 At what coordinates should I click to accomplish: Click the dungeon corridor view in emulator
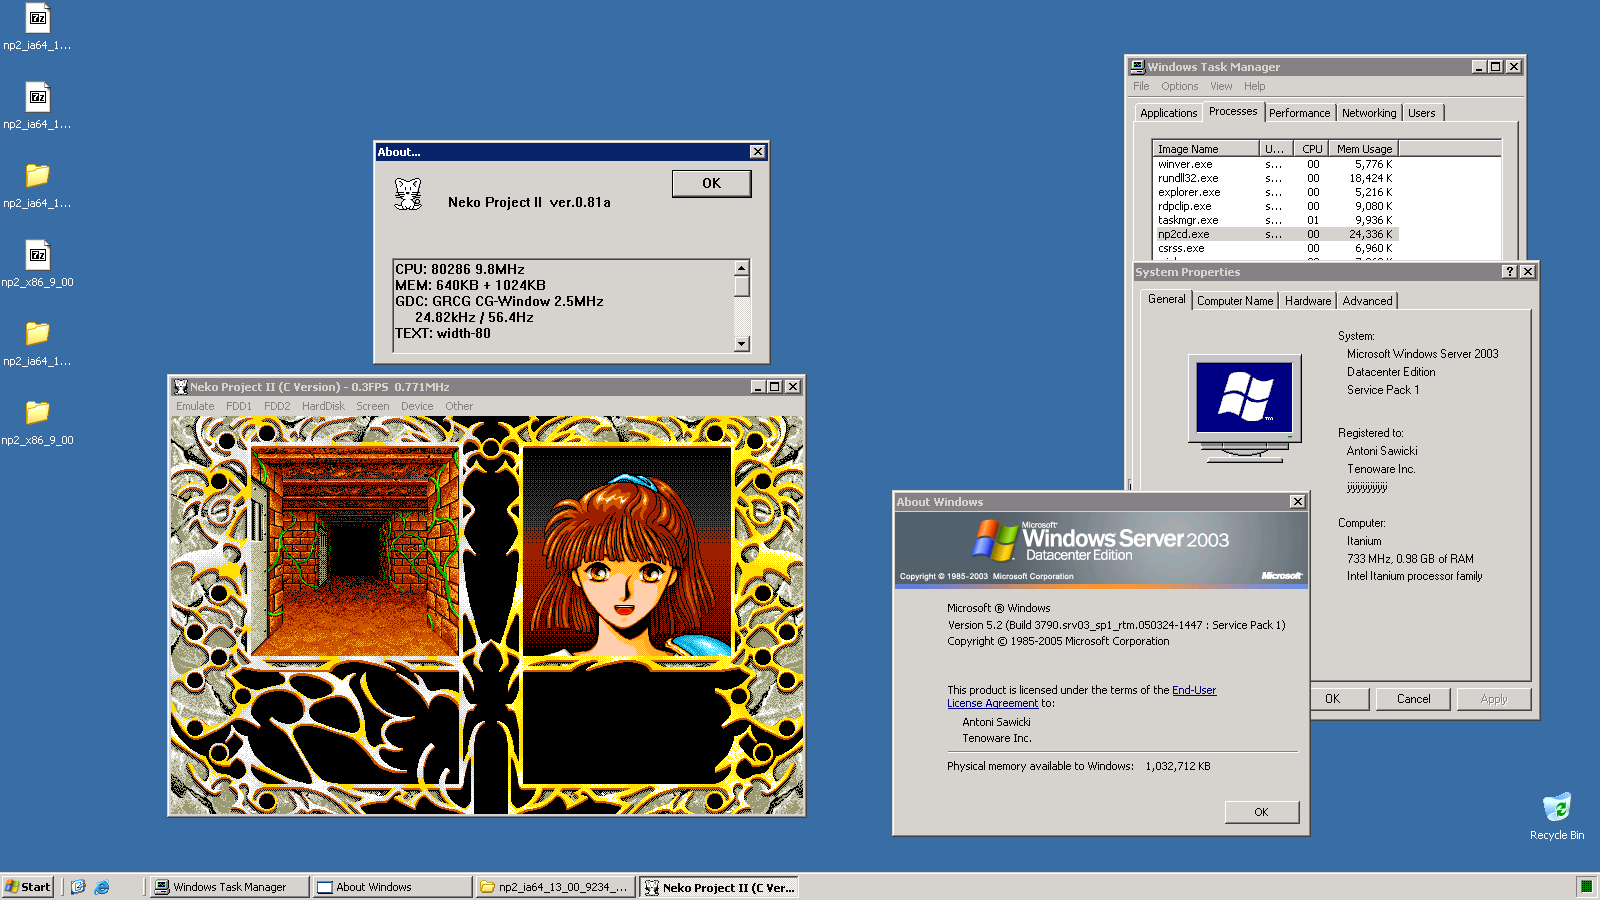click(x=354, y=551)
